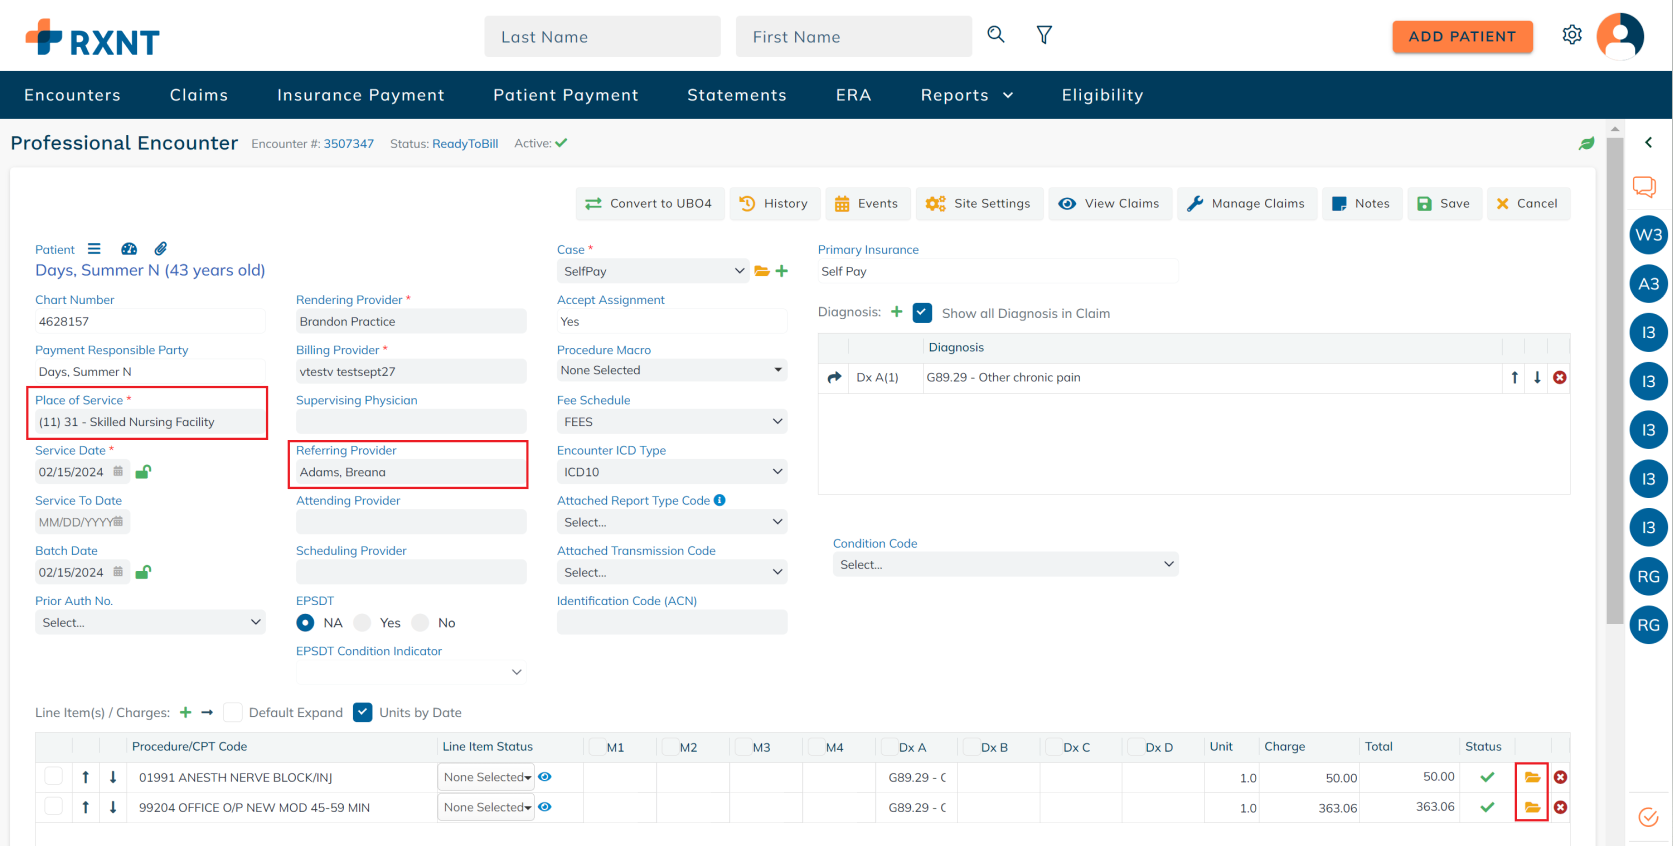Viewport: 1673px width, 846px height.
Task: Open the Encounter ICD Type dropdown
Action: [672, 471]
